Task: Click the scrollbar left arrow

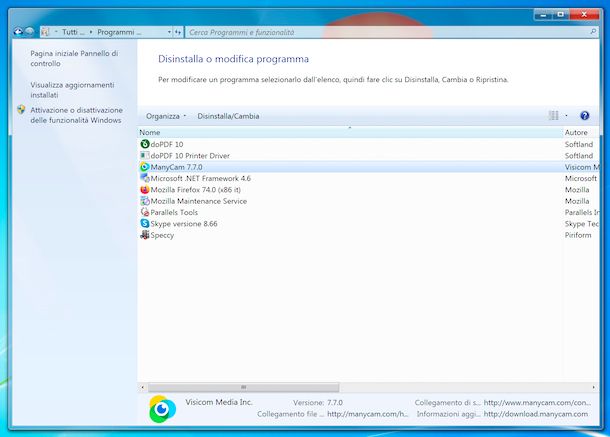Action: click(x=142, y=387)
